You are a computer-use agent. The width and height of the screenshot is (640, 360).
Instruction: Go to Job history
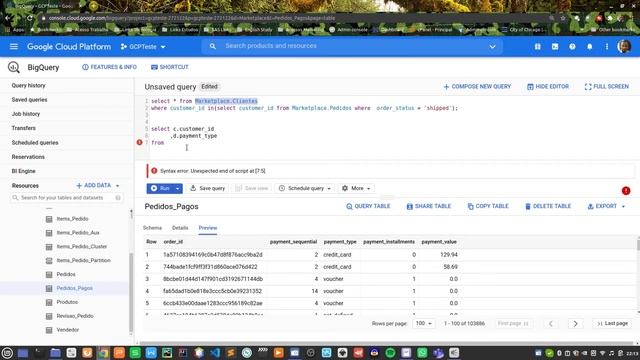(x=26, y=114)
